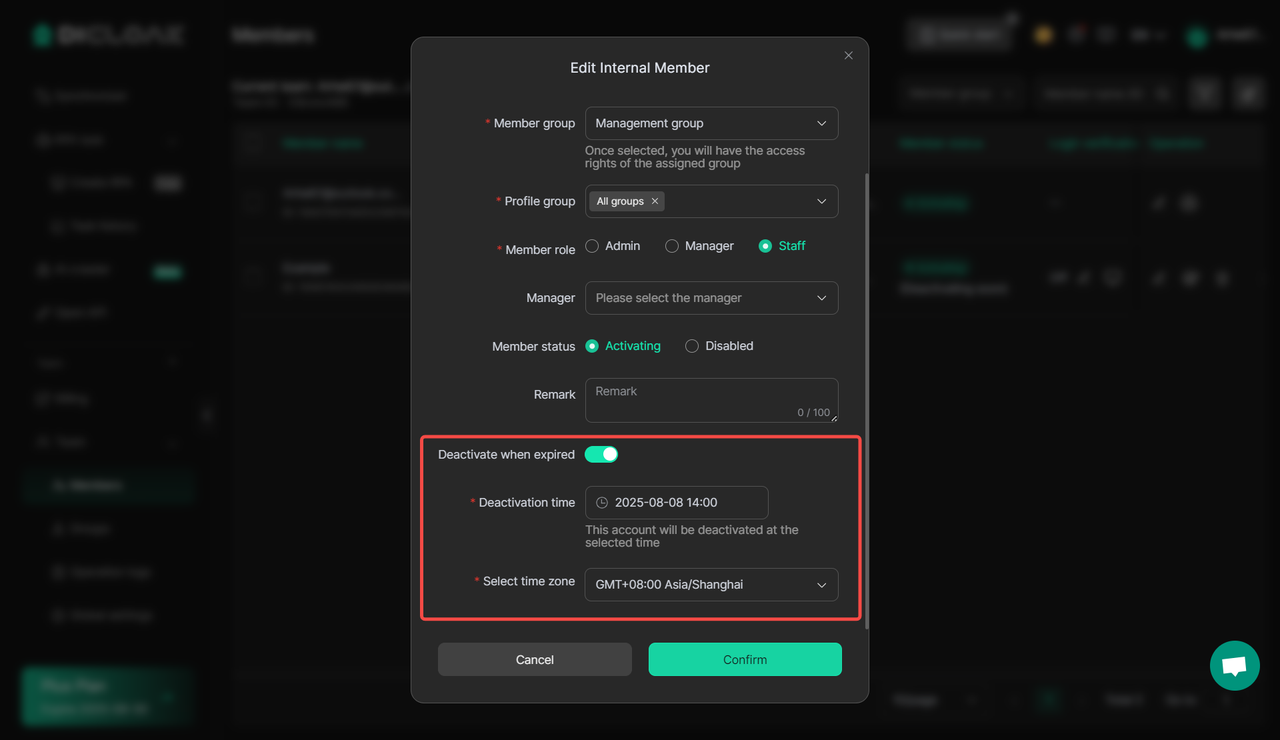Screen dimensions: 1280x740
Task: Click the clock icon in Deactivation time
Action: (602, 503)
